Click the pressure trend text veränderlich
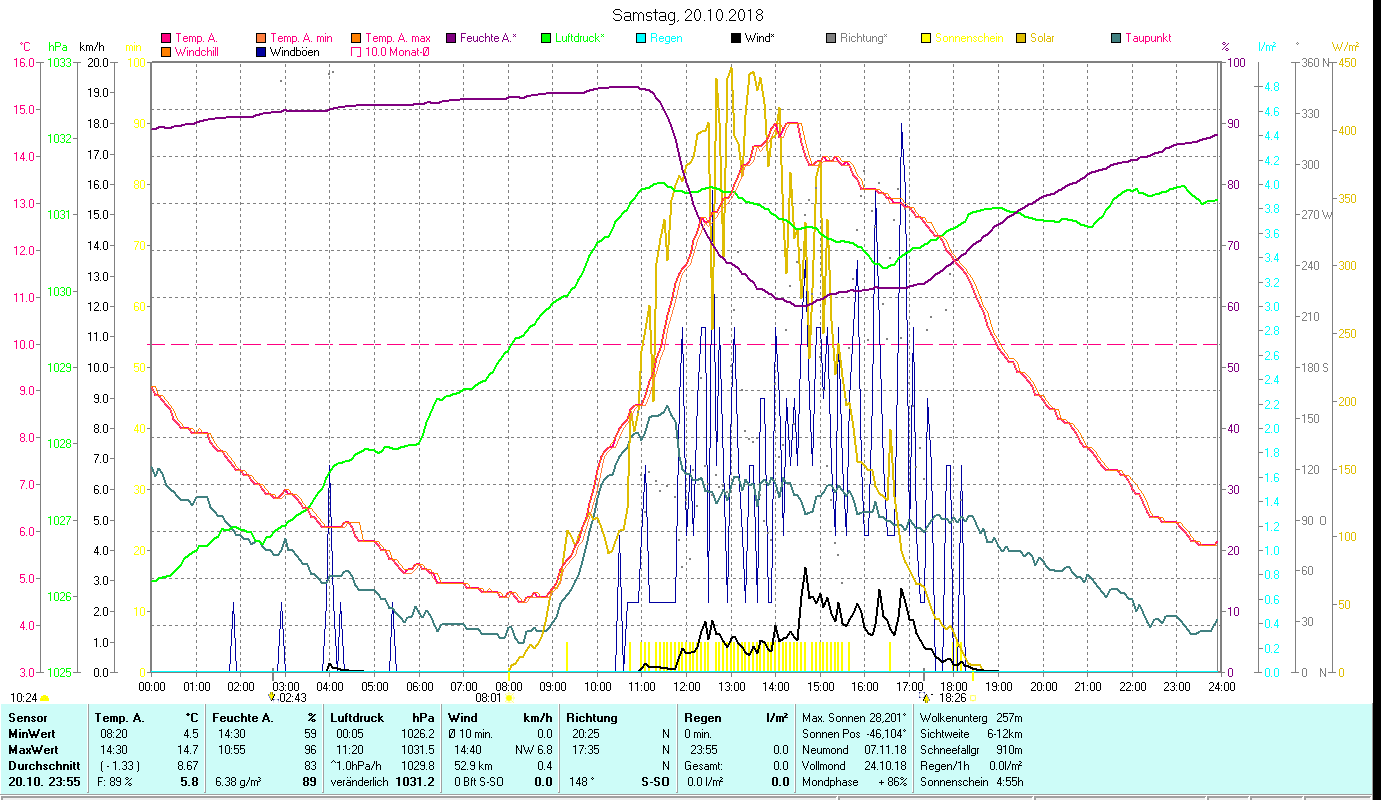 click(360, 781)
